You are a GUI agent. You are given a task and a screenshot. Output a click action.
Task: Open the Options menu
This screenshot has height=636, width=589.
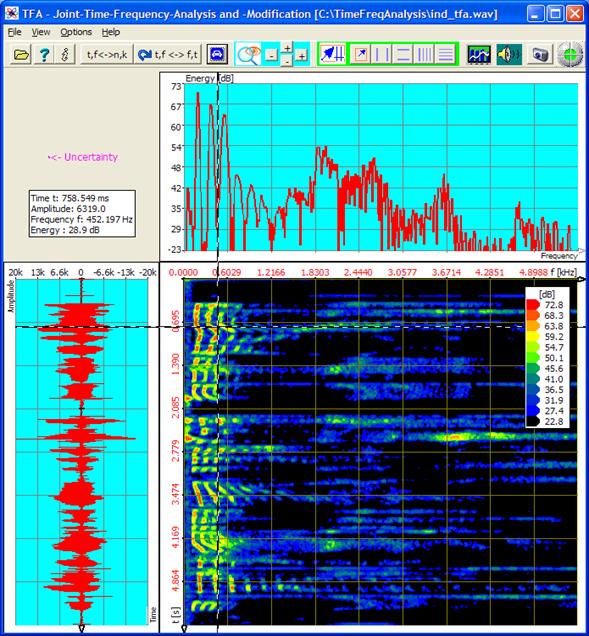pyautogui.click(x=76, y=32)
